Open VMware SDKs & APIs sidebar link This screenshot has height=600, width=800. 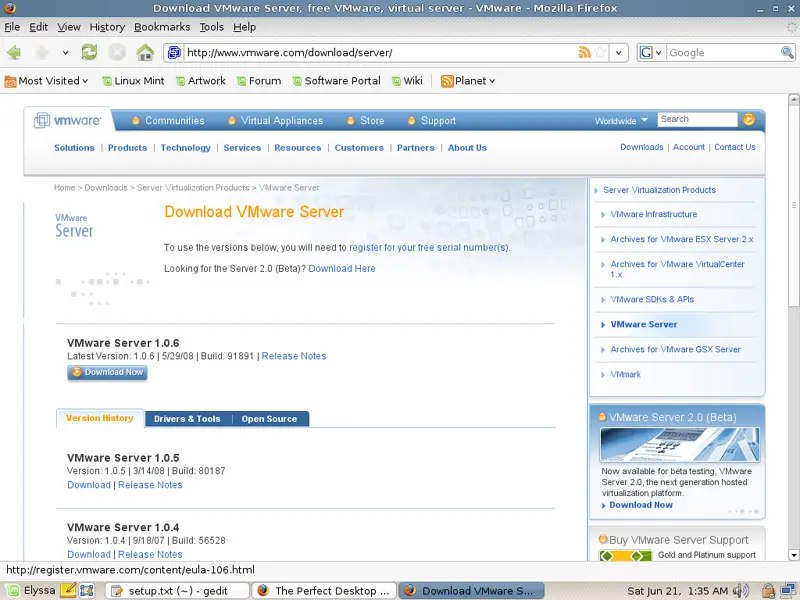652,299
